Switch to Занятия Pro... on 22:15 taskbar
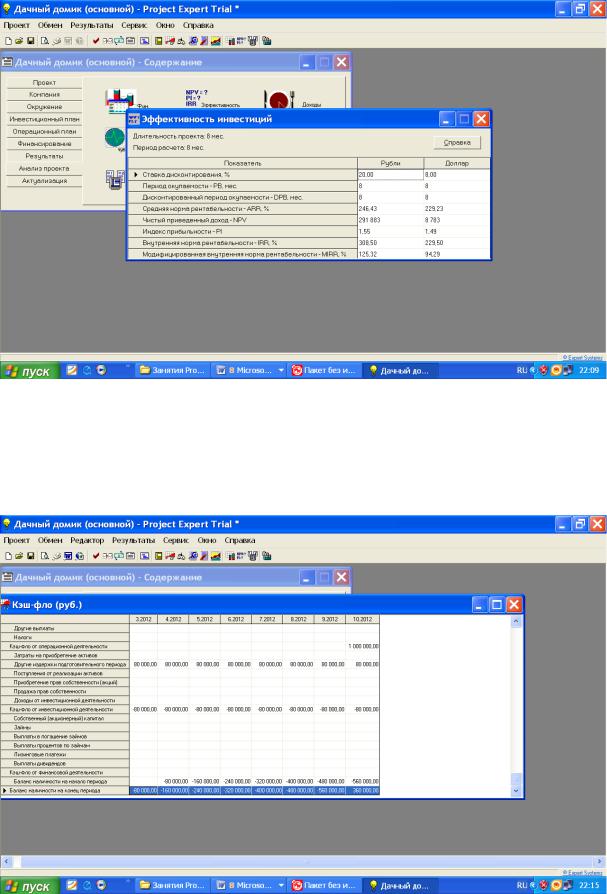 click(x=173, y=885)
